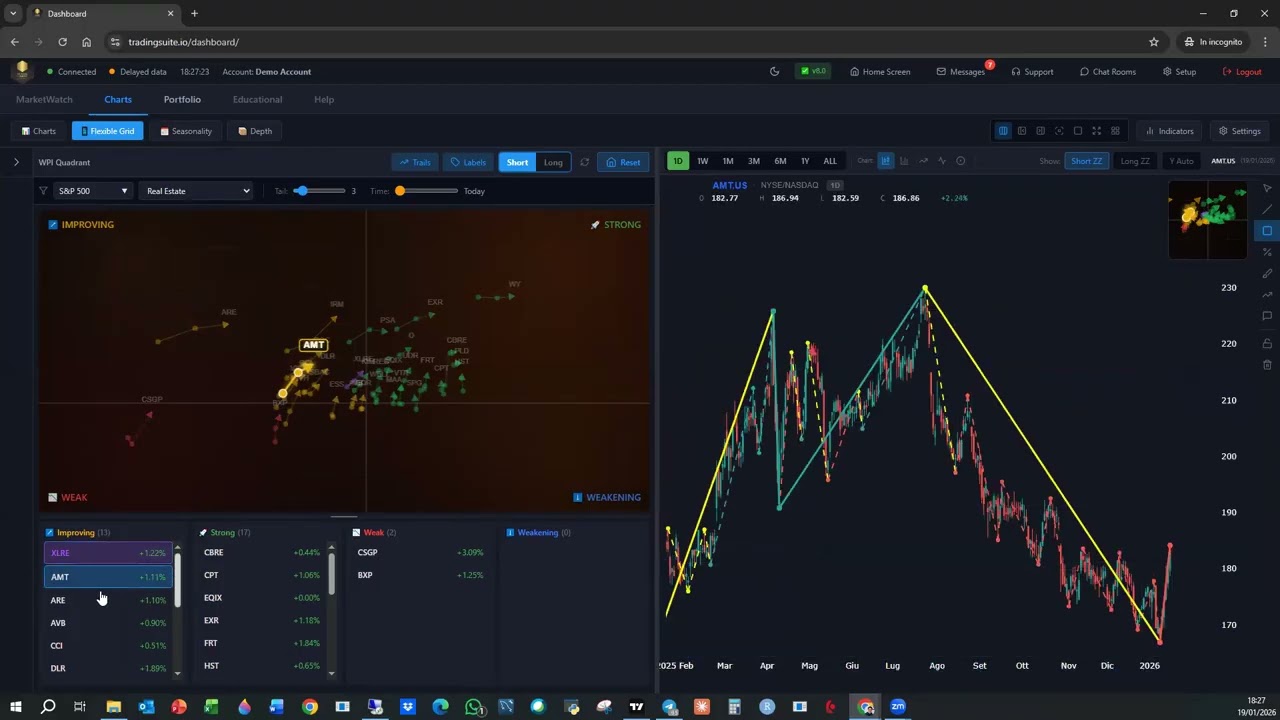Screen dimensions: 1280x720
Task: Go to Home Screen
Action: tap(880, 72)
